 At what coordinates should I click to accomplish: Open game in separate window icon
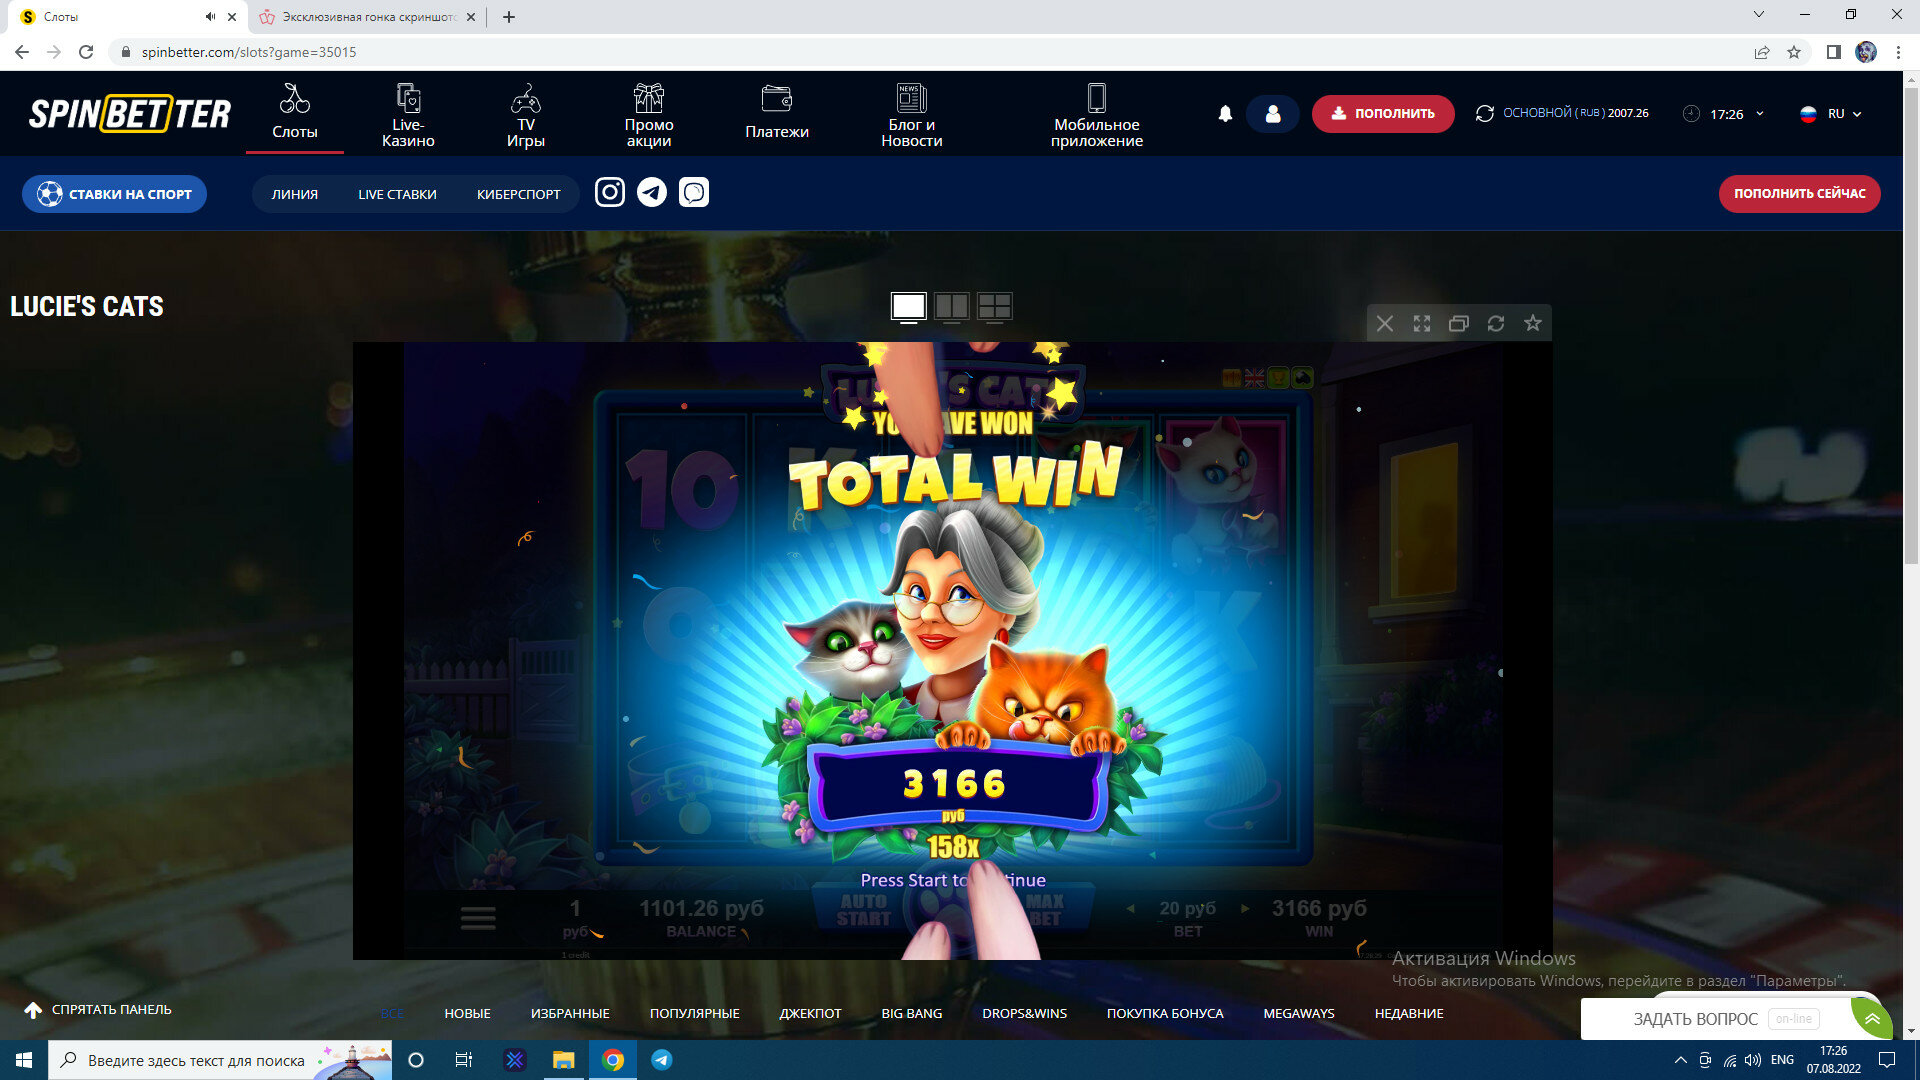pos(1458,323)
